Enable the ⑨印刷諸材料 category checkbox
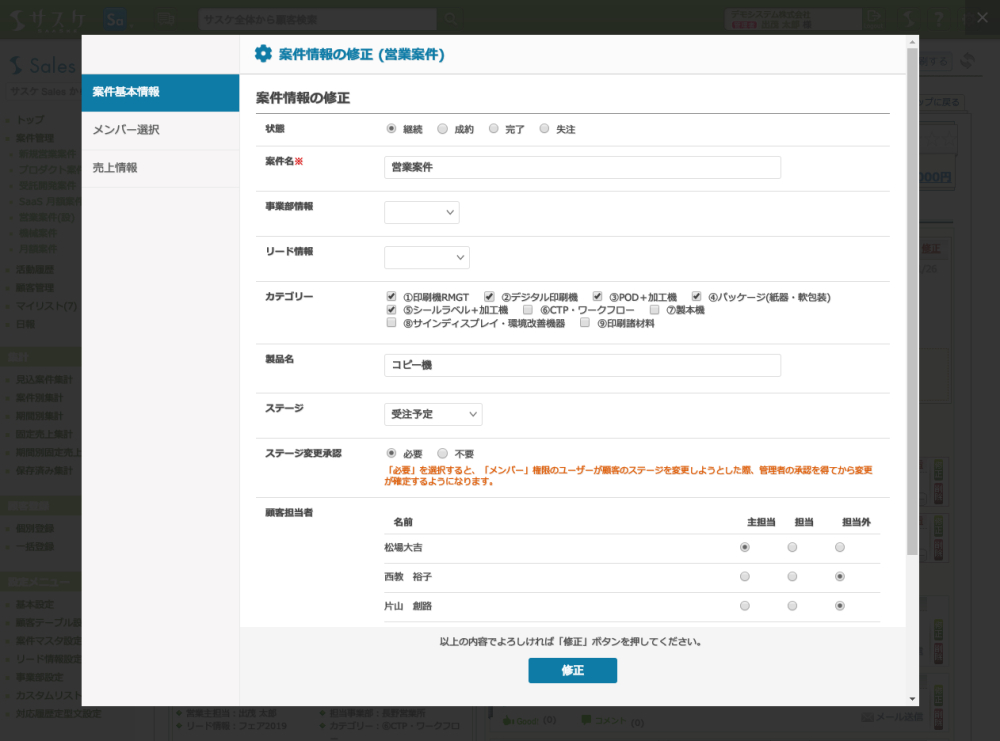The image size is (1000, 741). pos(585,323)
